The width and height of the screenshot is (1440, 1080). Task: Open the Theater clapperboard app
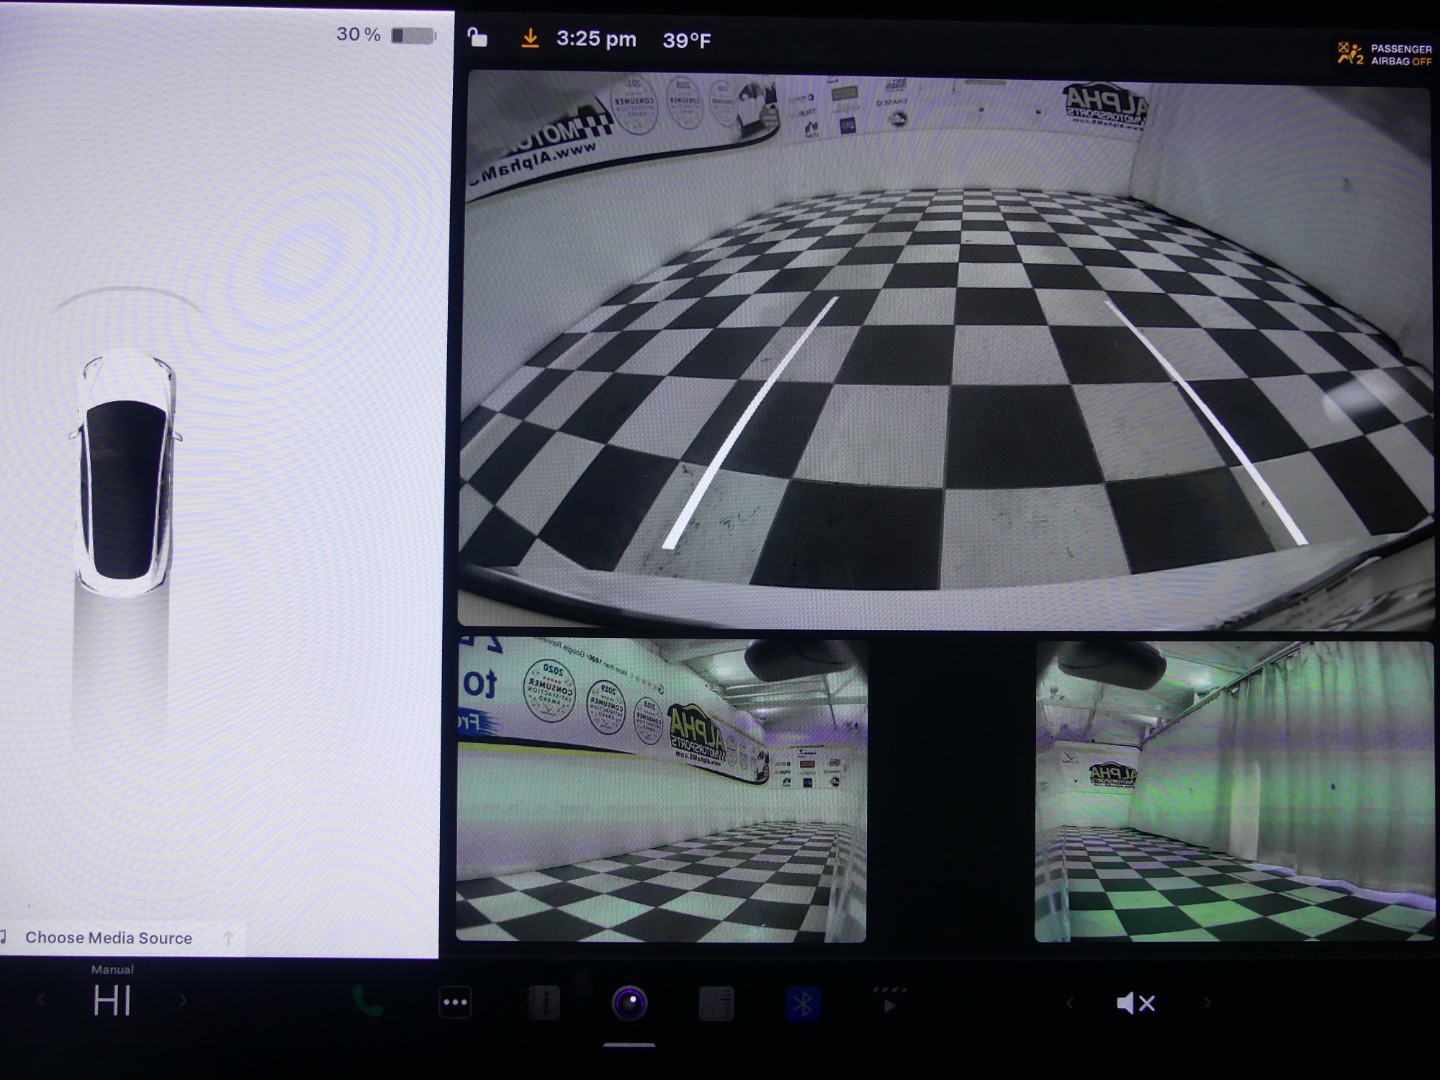click(889, 1002)
